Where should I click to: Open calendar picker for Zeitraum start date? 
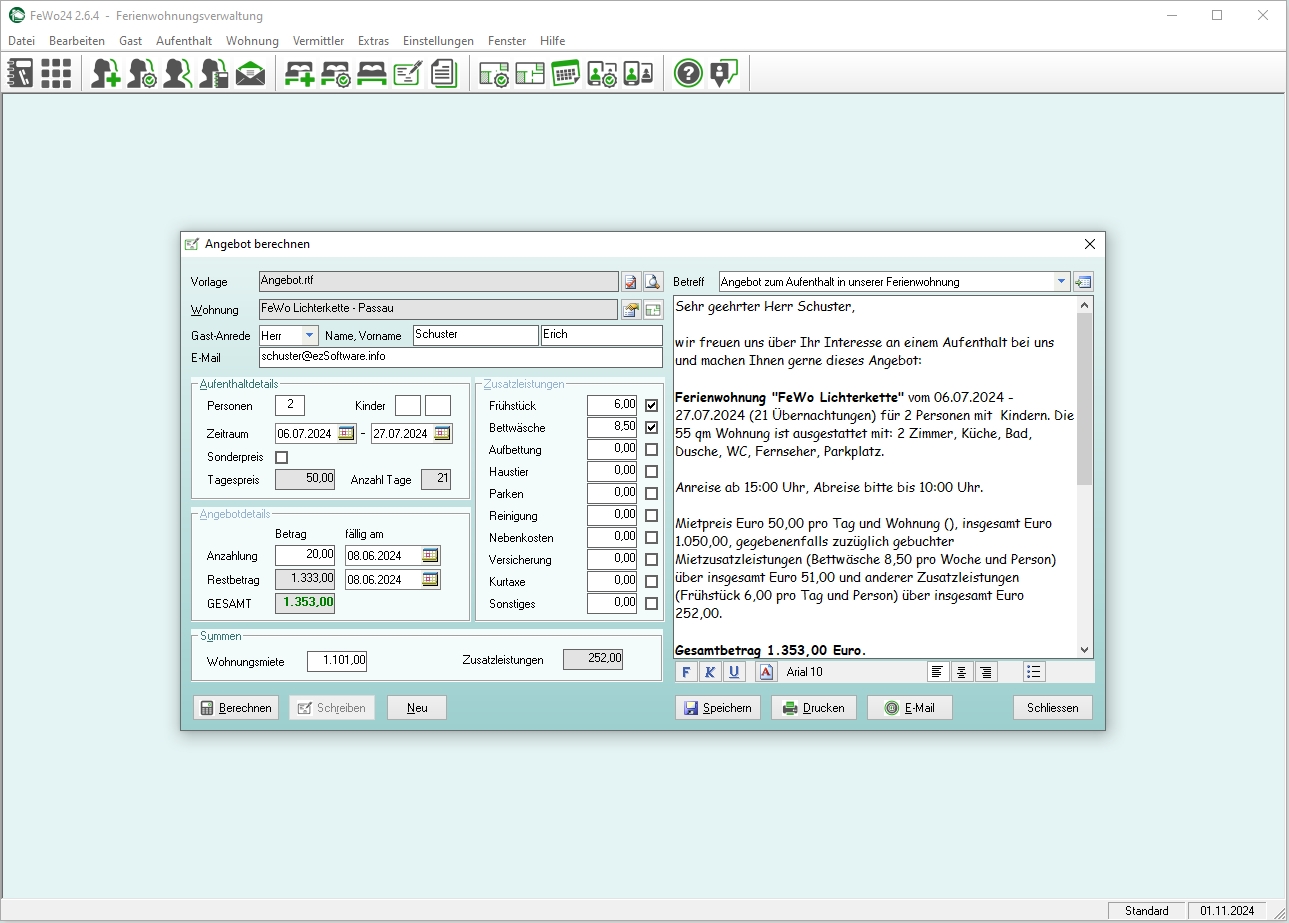pyautogui.click(x=346, y=434)
